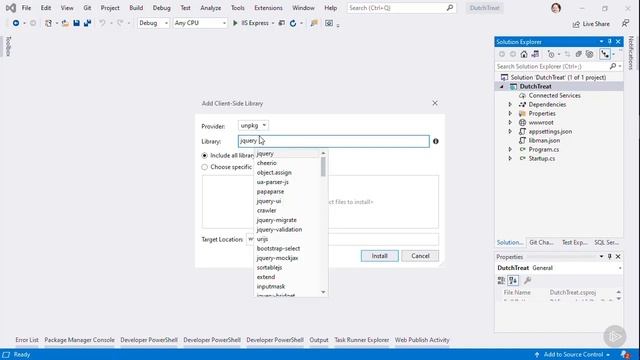
Task: Start debugging with the green play icon
Action: point(235,23)
